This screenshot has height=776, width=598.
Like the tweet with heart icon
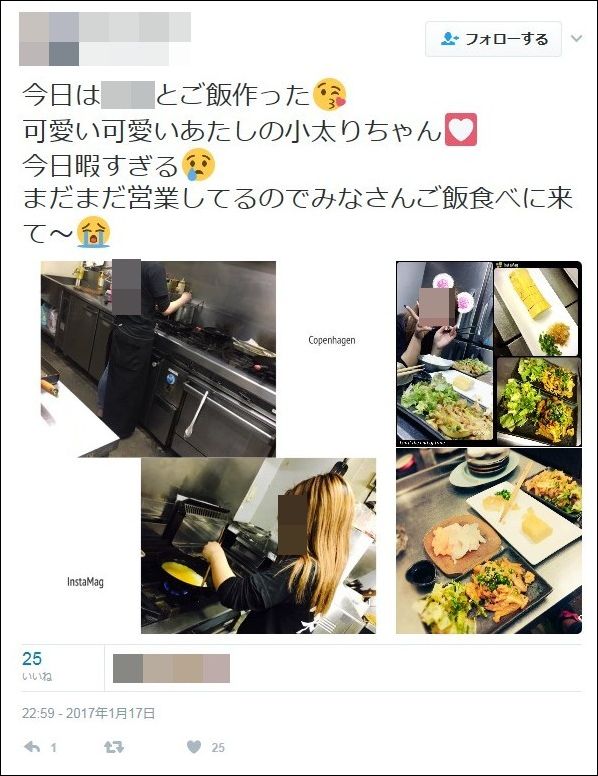(x=194, y=747)
